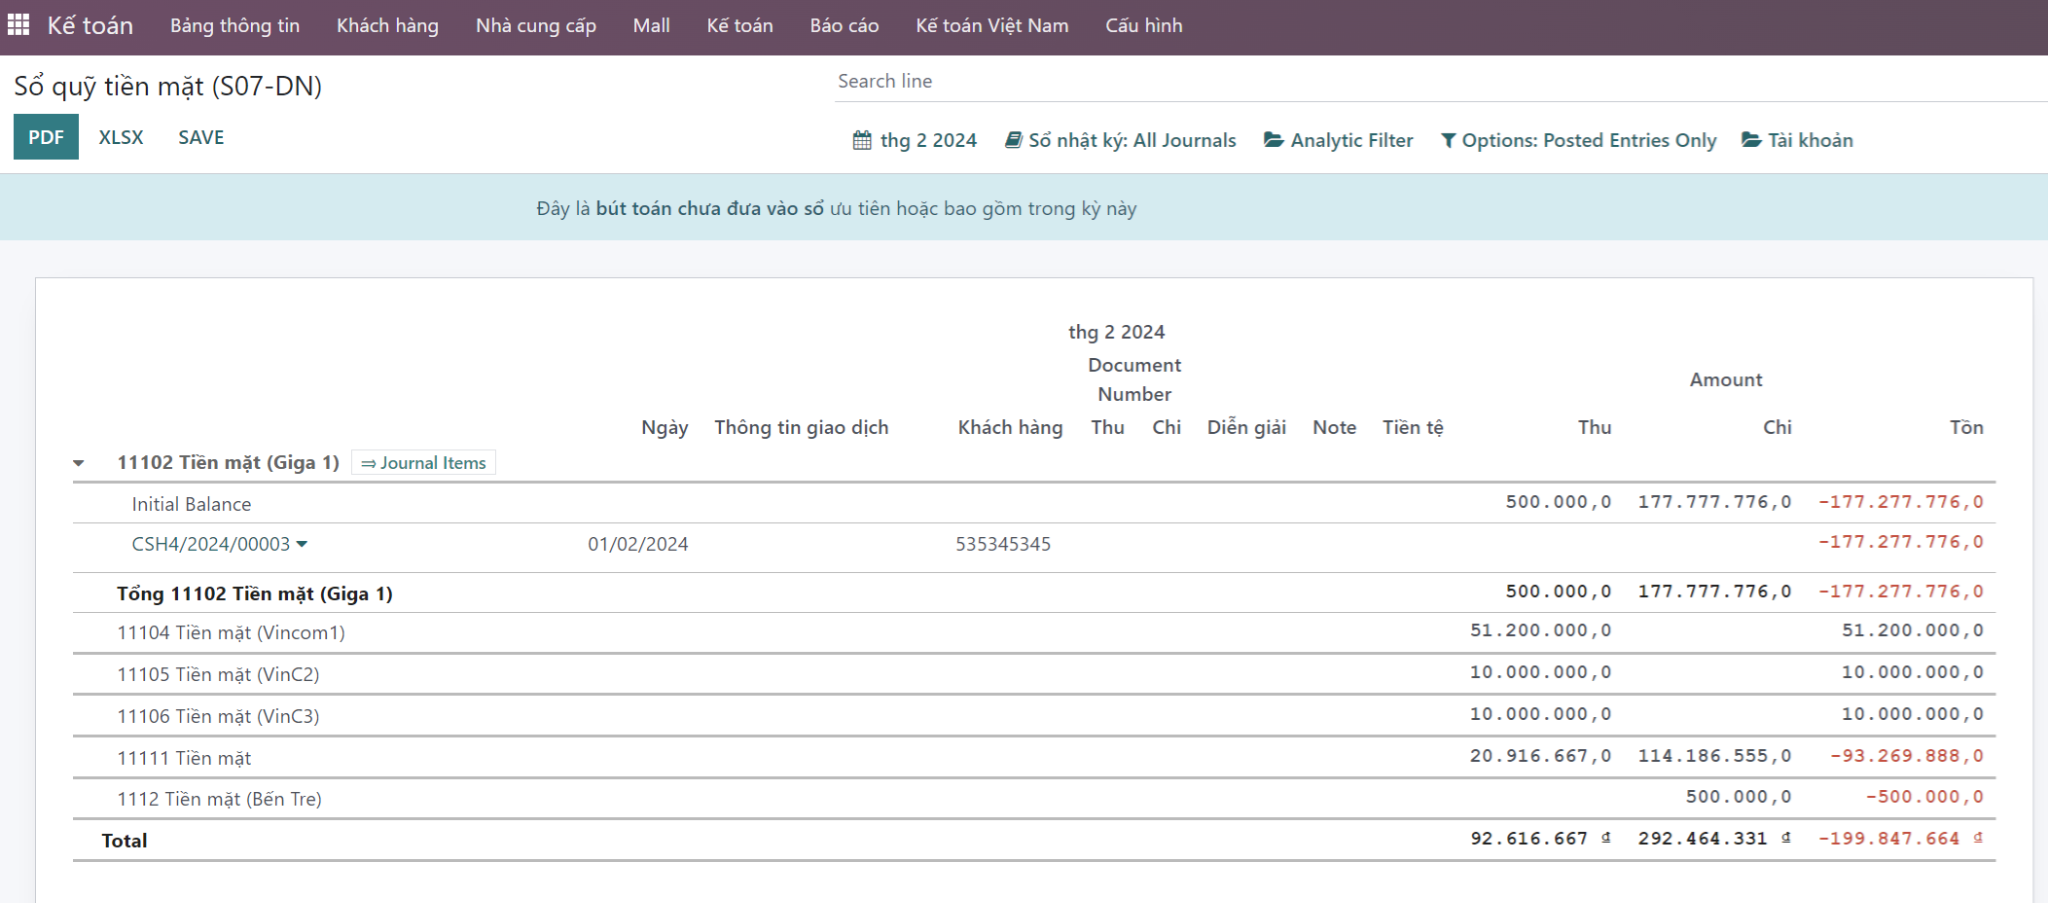The height and width of the screenshot is (903, 2048).
Task: Open the Kế toán Việt Nam menu
Action: pos(992,25)
